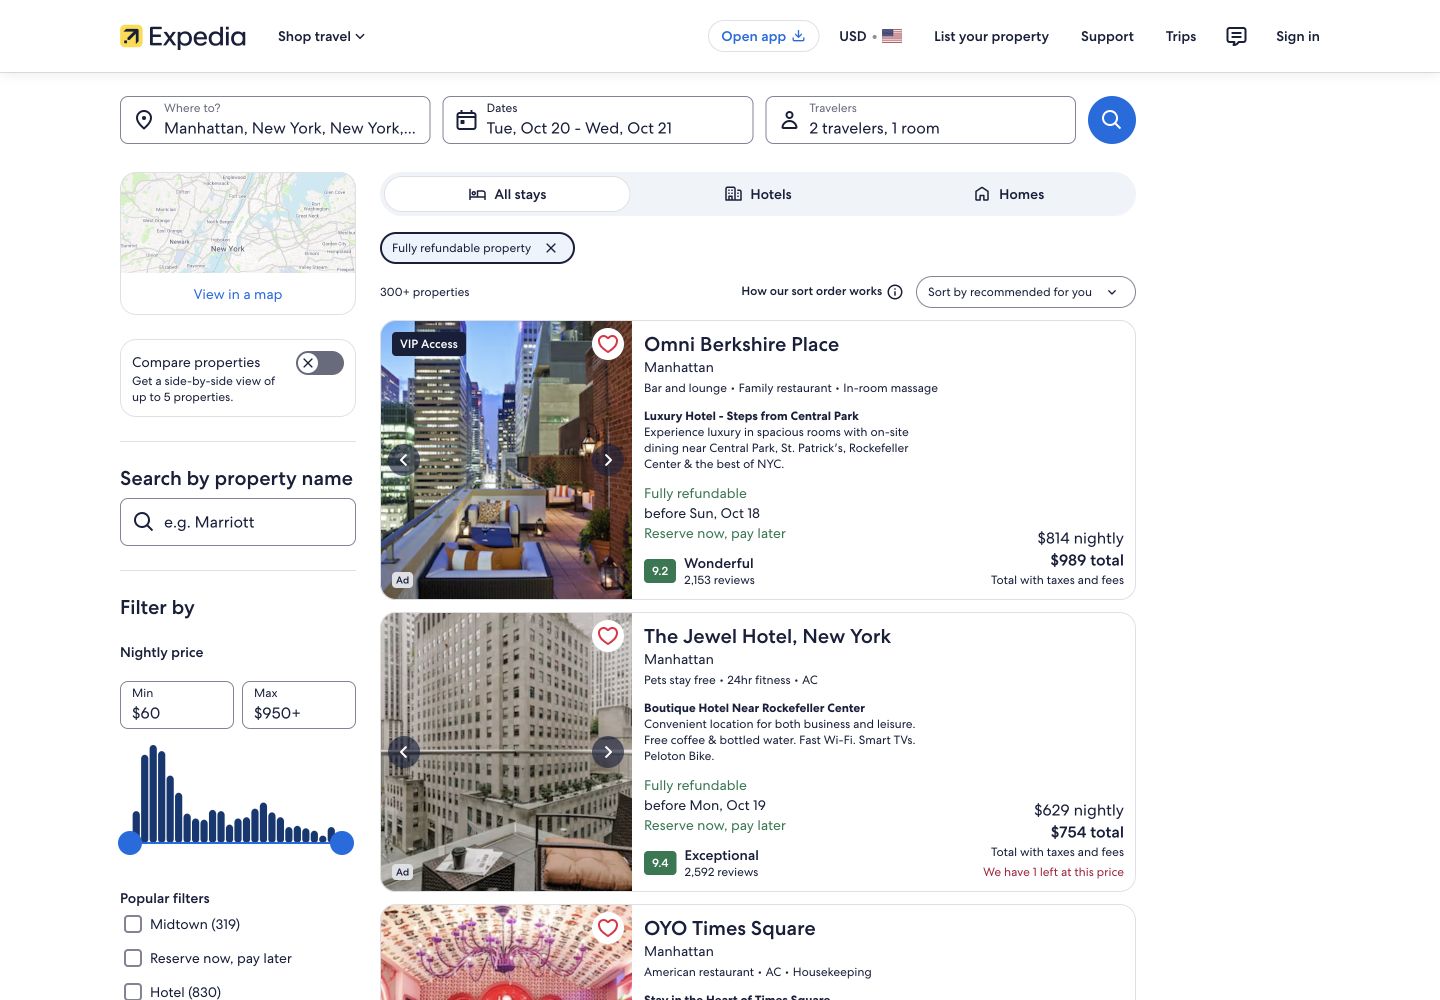Open the OYO Times Square listing title

730,928
